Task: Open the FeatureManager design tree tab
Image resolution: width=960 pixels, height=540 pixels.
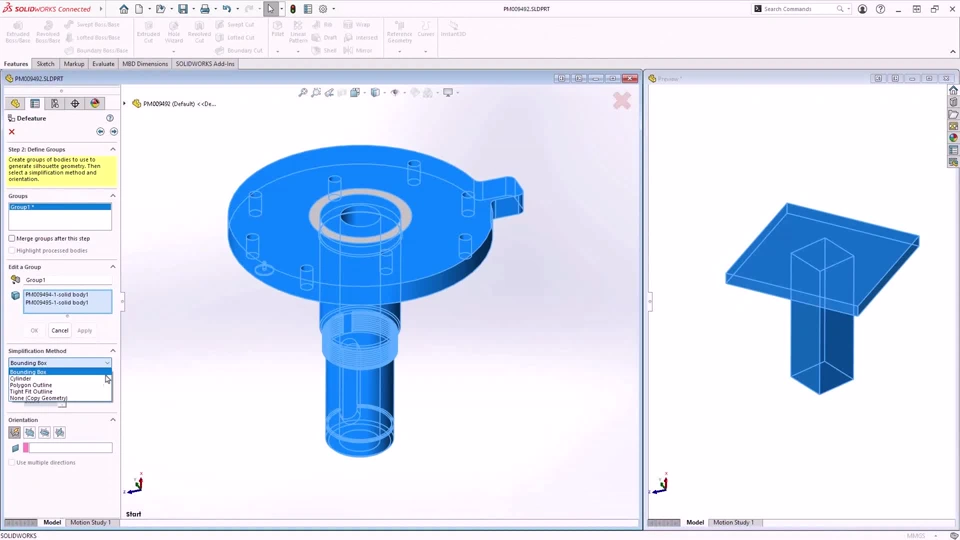Action: point(15,103)
